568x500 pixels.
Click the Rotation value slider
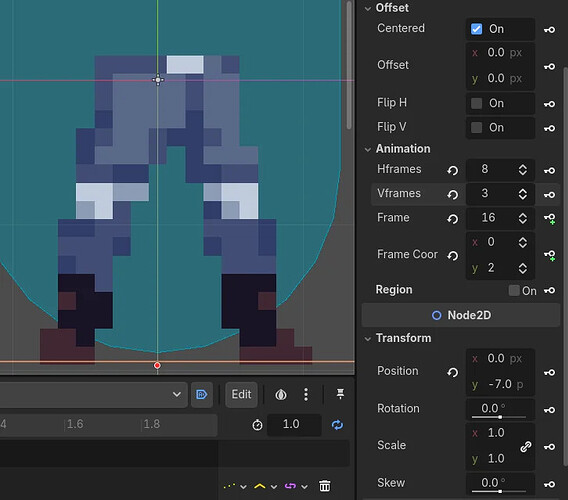pos(499,409)
